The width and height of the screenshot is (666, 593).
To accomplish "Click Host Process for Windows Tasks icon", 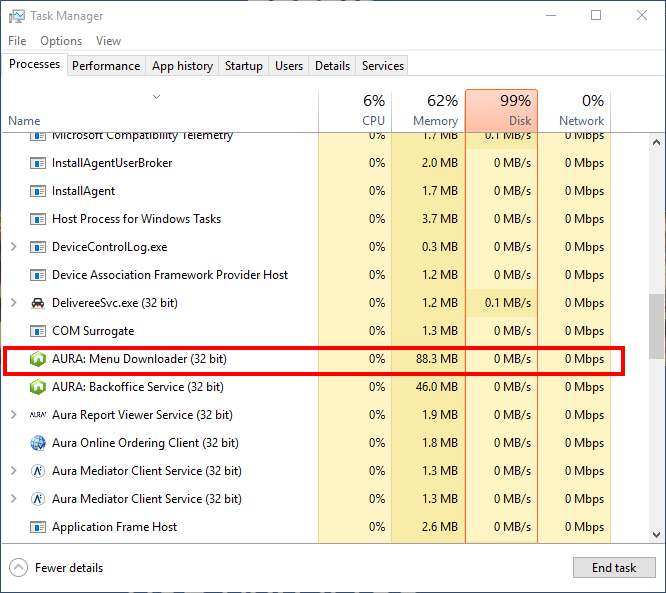I will [x=38, y=219].
